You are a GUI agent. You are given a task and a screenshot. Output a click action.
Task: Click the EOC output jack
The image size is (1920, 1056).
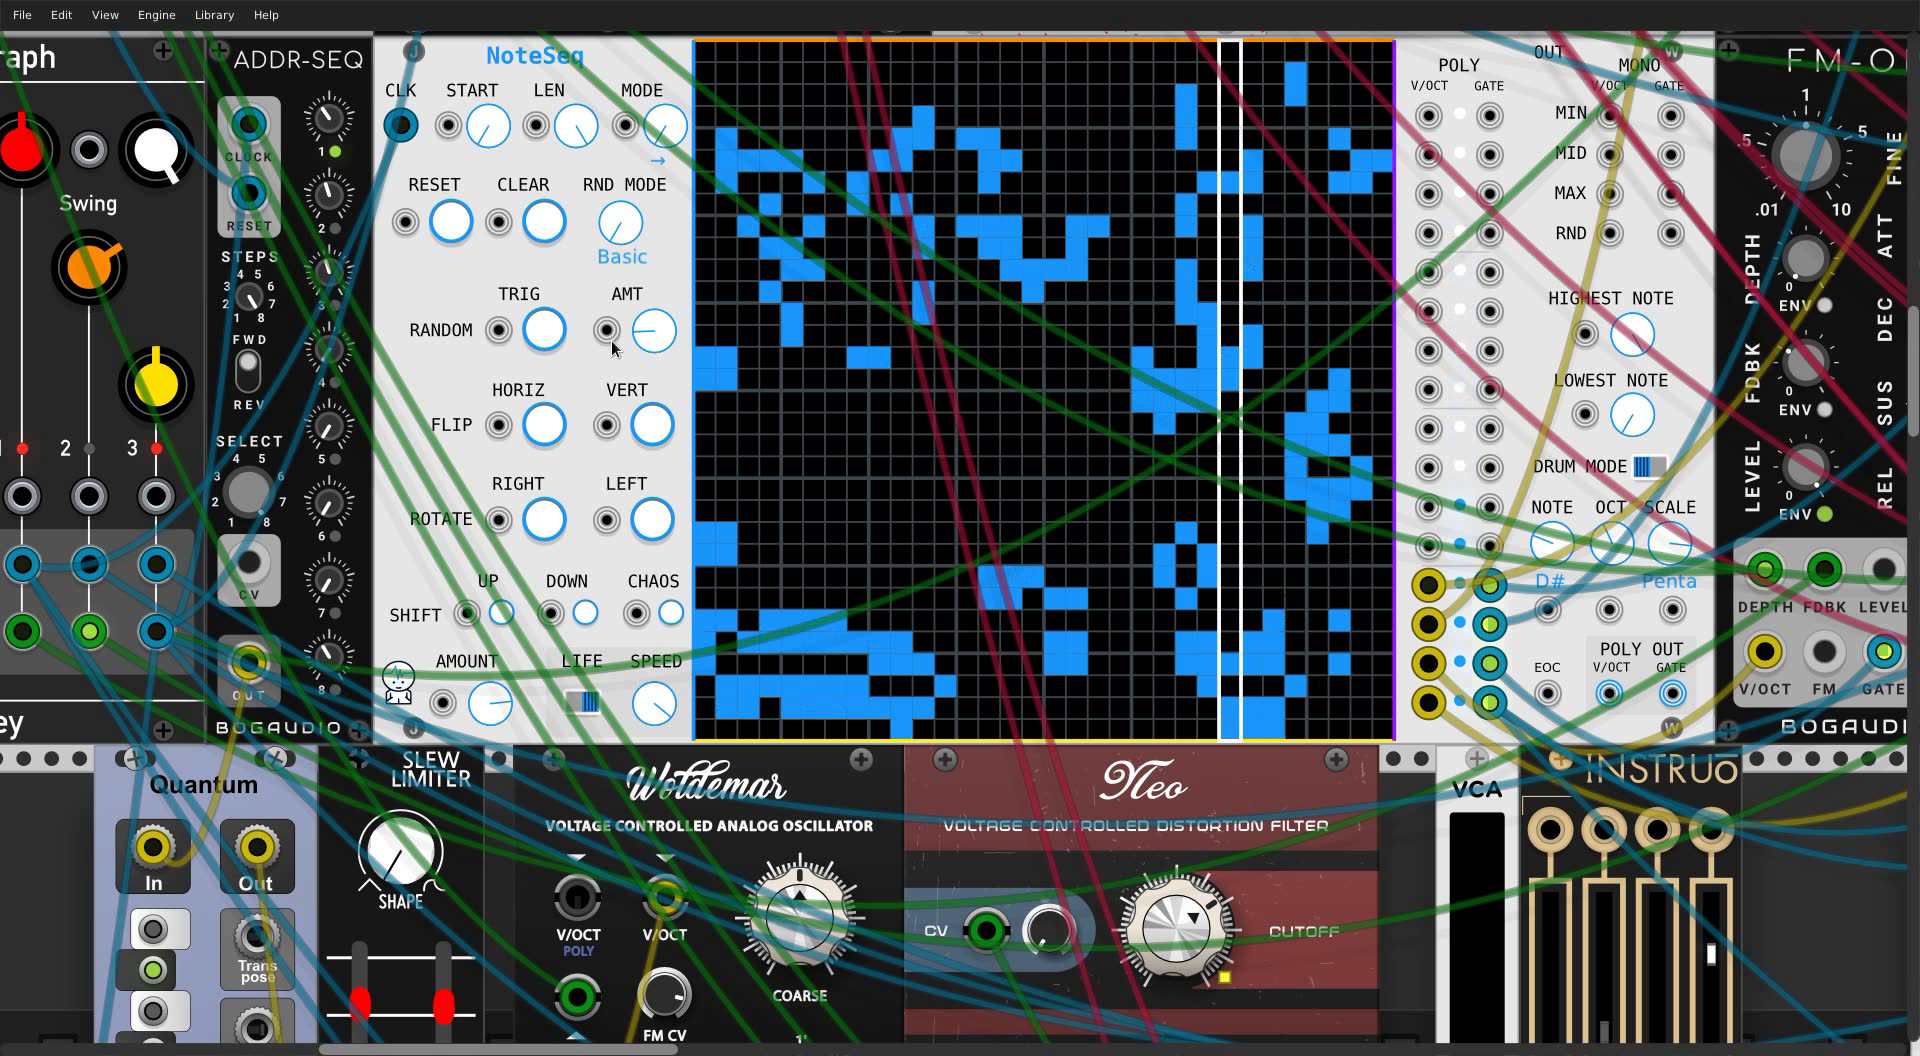(x=1547, y=693)
